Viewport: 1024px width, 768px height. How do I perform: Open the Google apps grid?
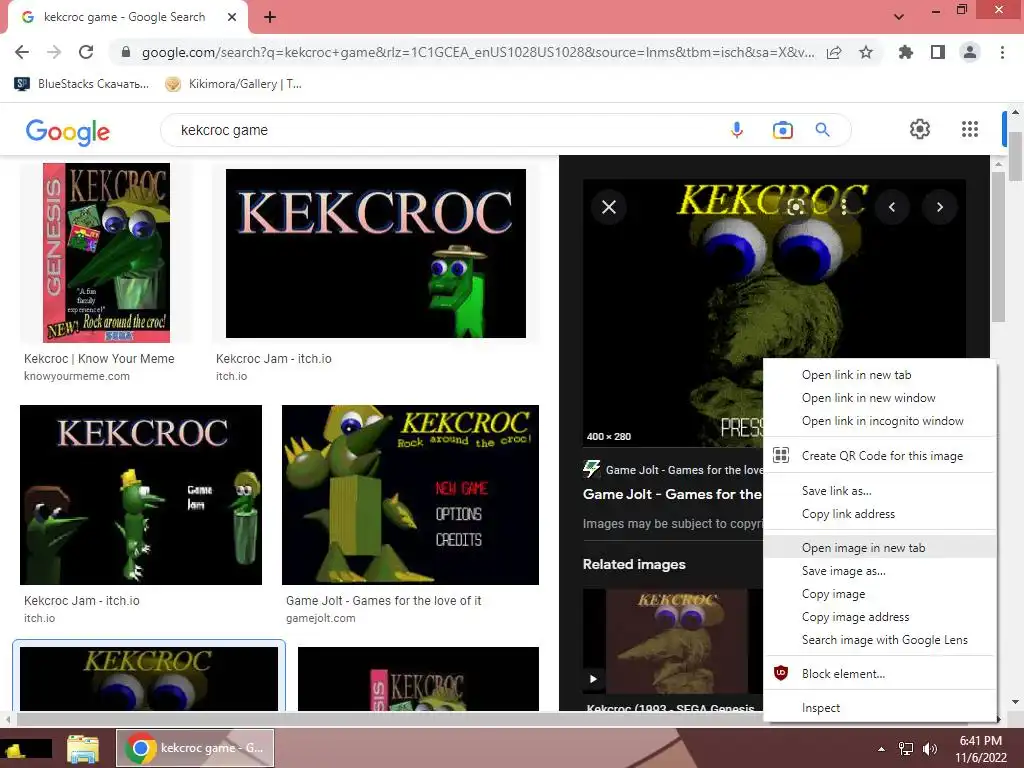coord(970,129)
